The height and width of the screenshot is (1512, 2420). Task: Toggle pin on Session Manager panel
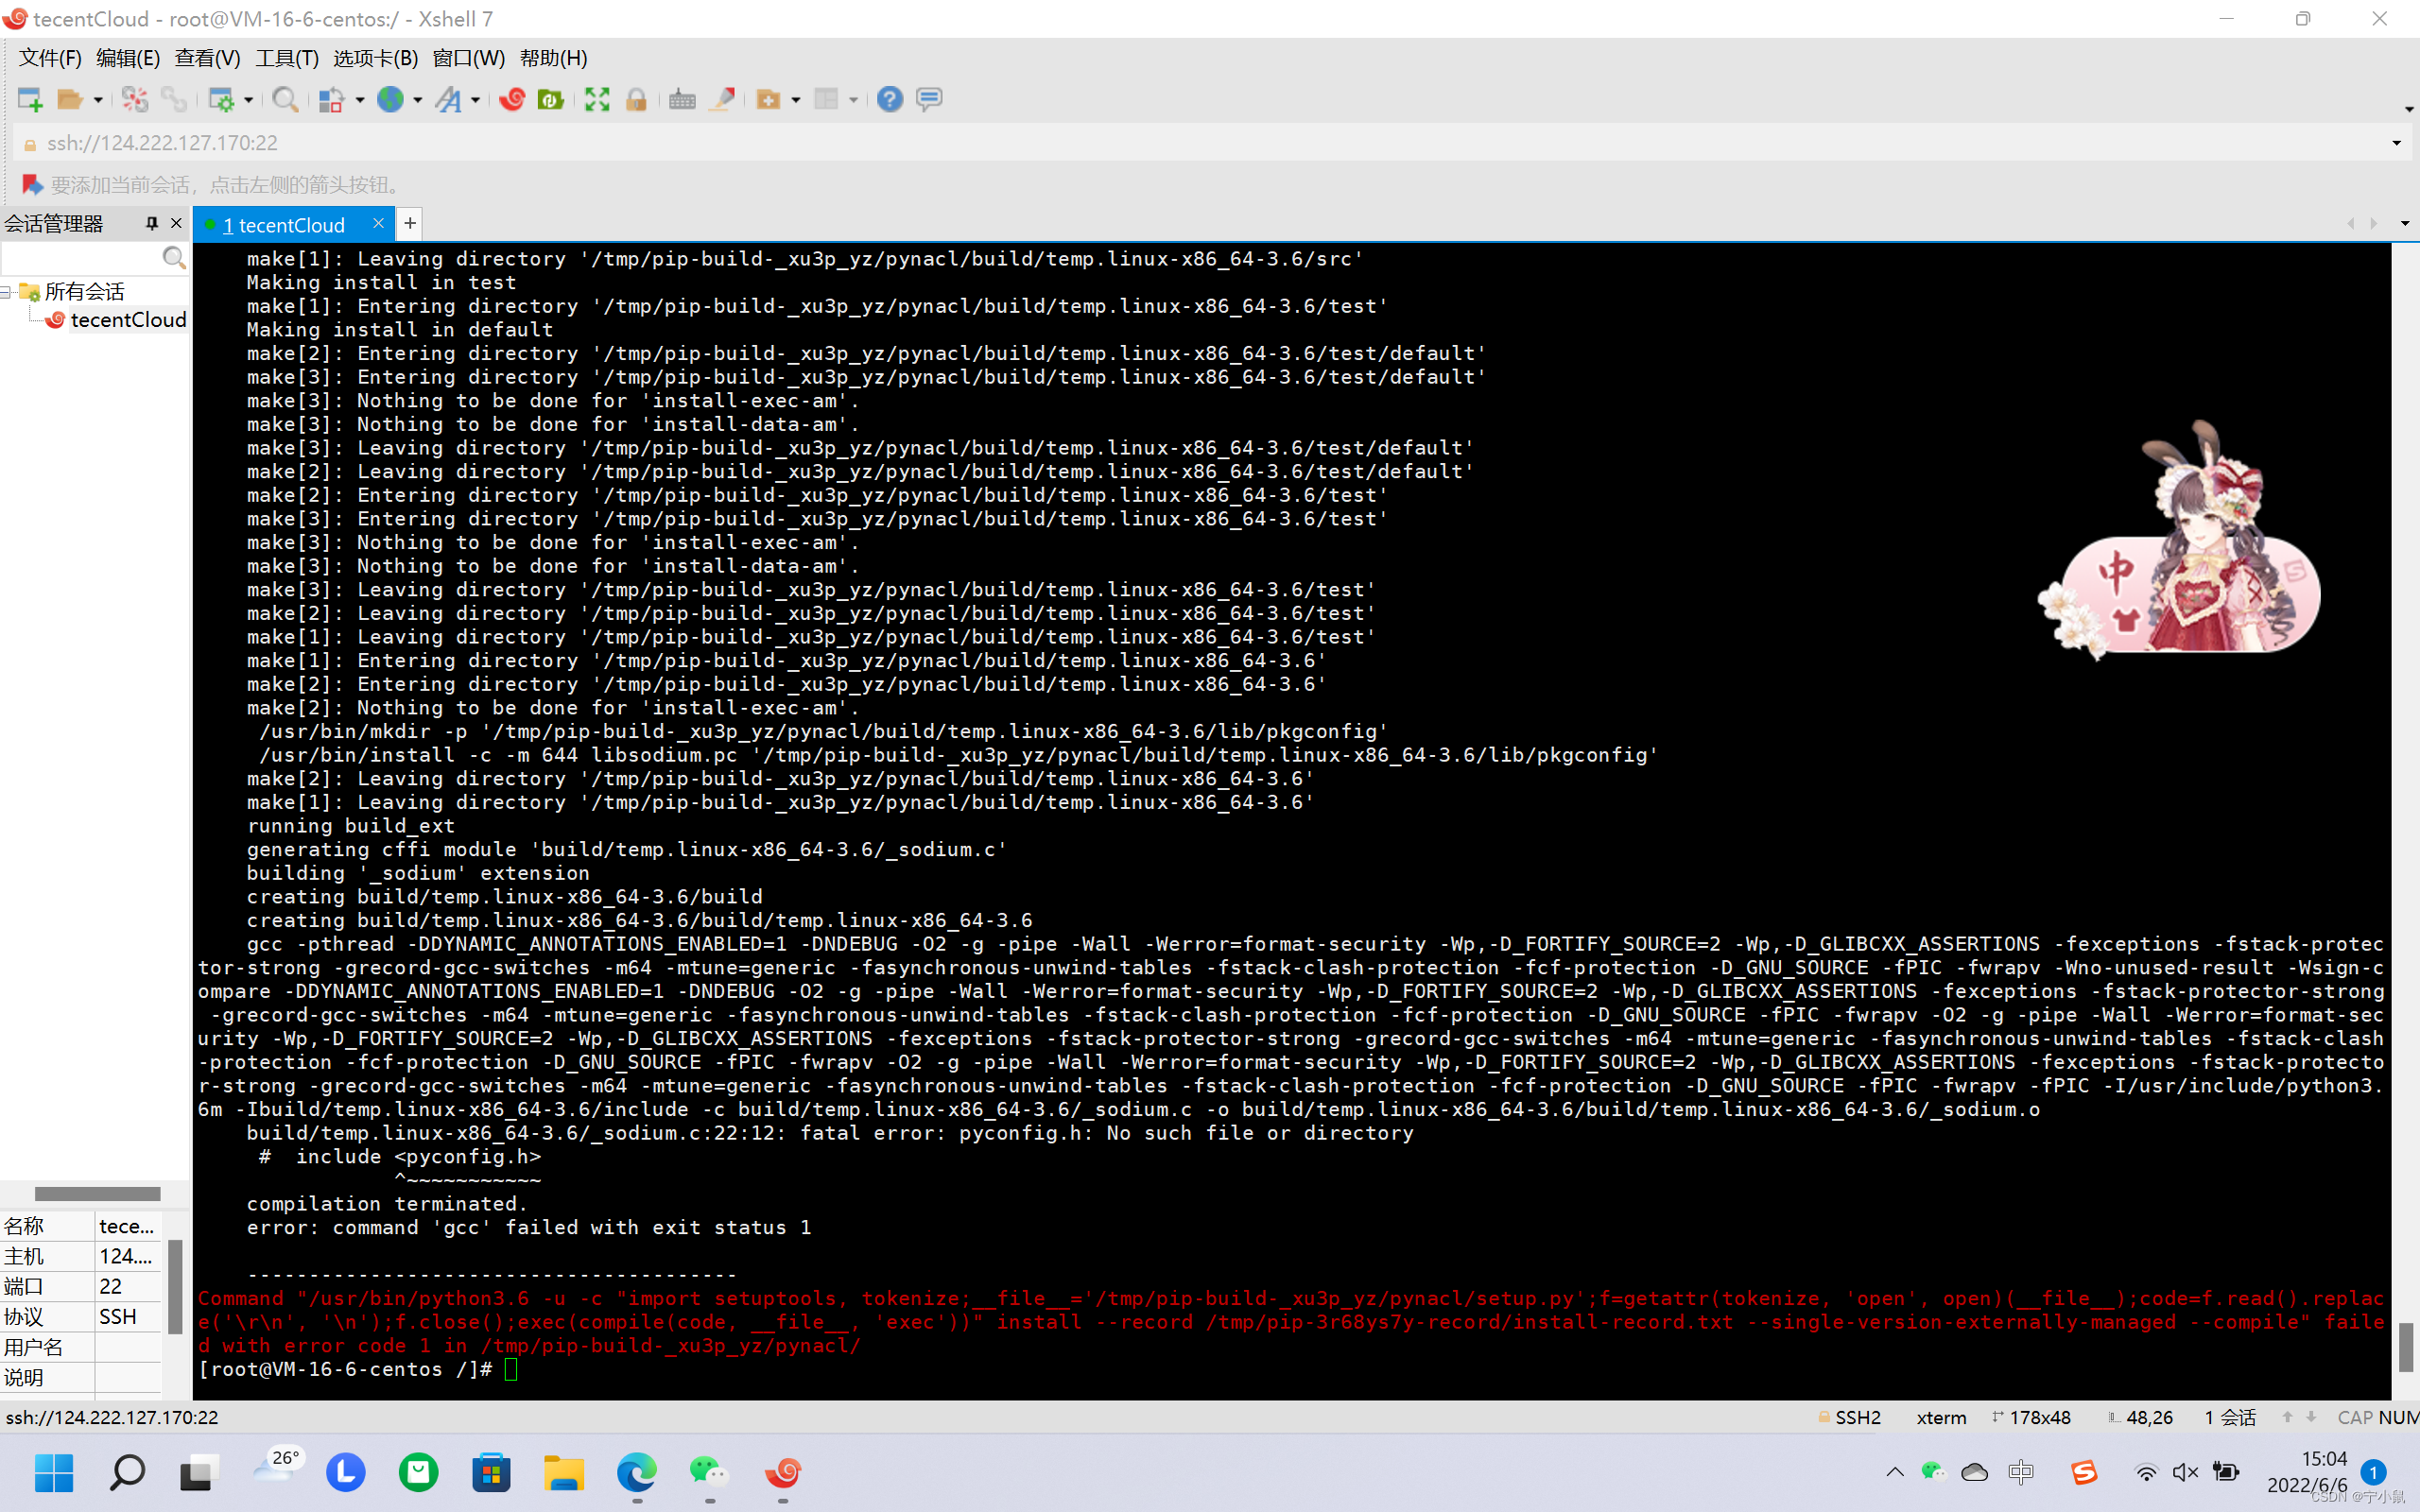(x=151, y=224)
